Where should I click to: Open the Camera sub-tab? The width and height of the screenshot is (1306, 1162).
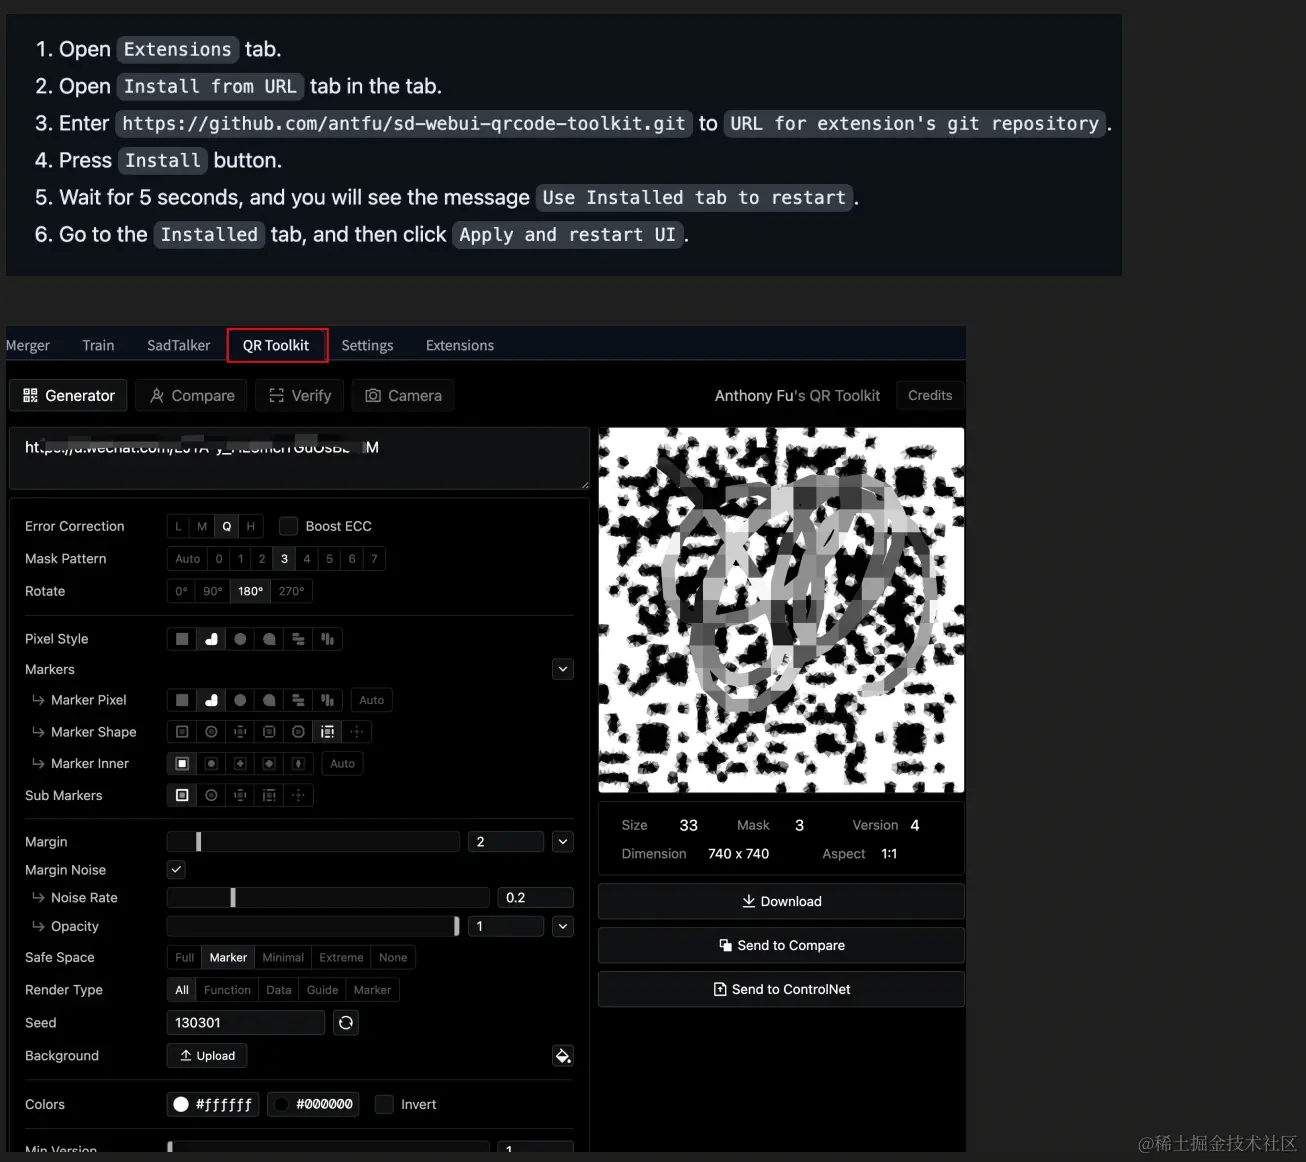coord(403,396)
